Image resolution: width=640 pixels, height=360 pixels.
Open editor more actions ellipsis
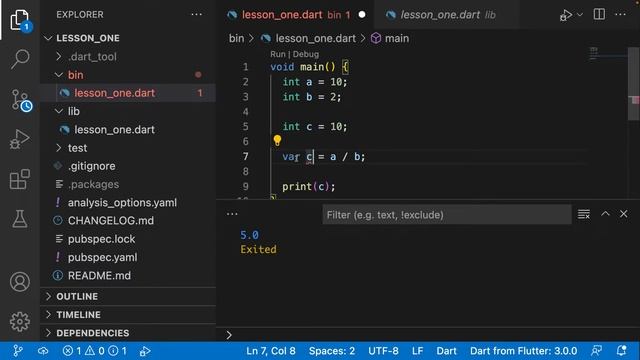pos(620,14)
